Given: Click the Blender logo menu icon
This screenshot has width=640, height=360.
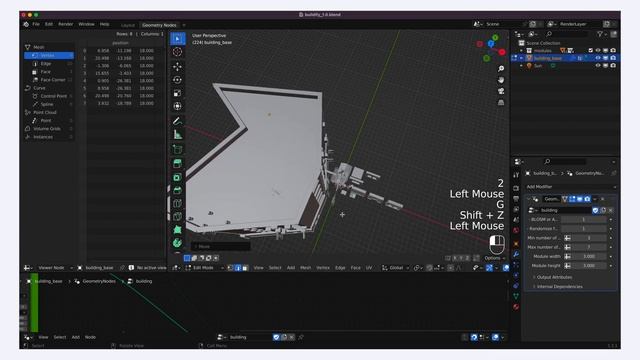Looking at the screenshot, I should (26, 24).
